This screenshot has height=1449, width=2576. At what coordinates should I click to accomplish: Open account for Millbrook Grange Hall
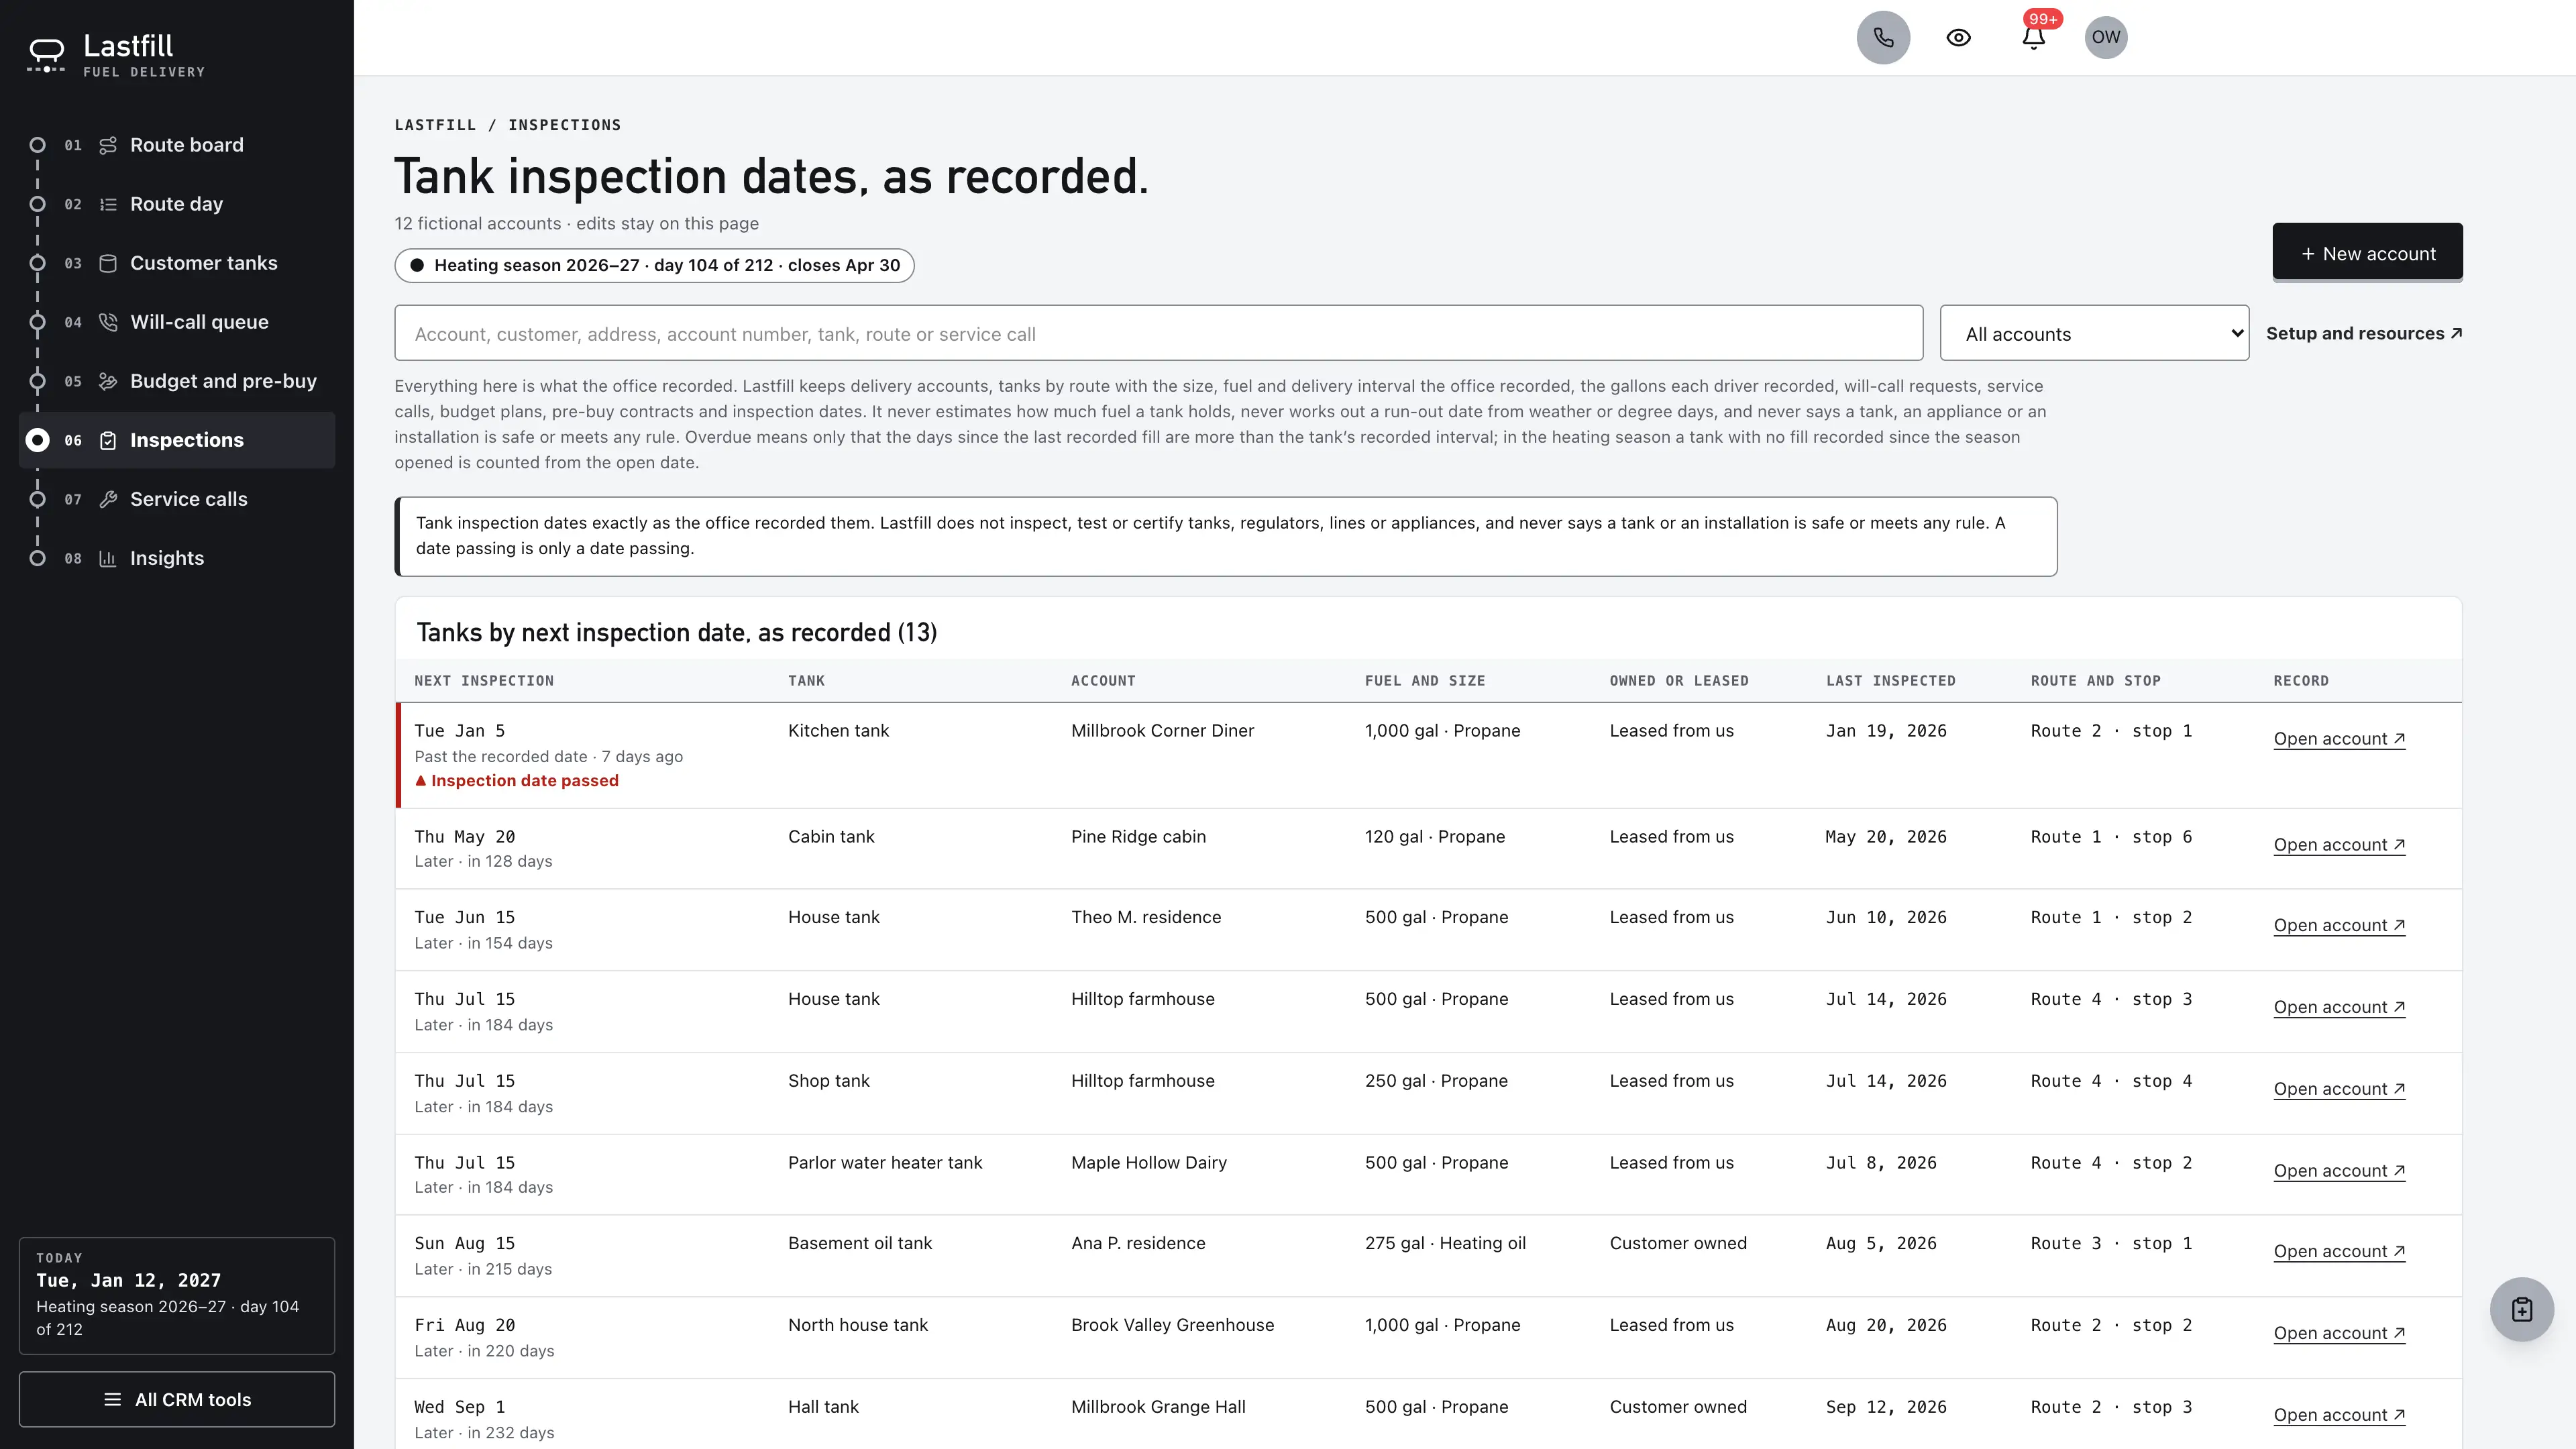pos(2339,1414)
